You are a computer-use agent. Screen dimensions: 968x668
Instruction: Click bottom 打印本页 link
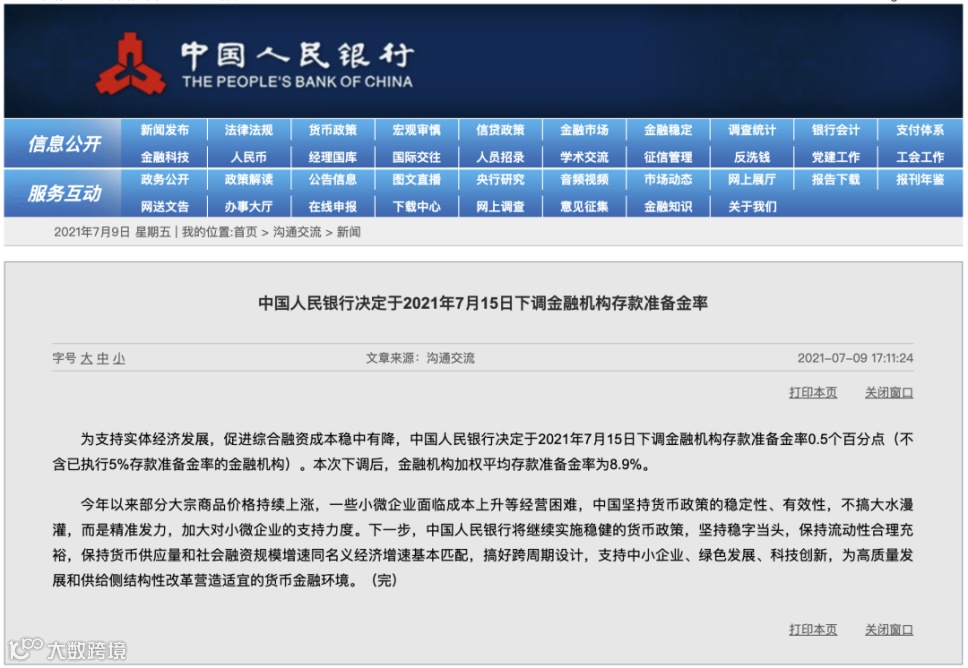[813, 630]
